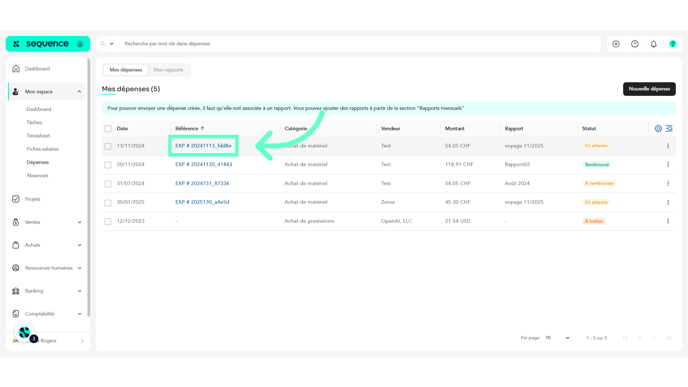The height and width of the screenshot is (387, 688).
Task: Open the round chat widget icon
Action: tap(24, 333)
